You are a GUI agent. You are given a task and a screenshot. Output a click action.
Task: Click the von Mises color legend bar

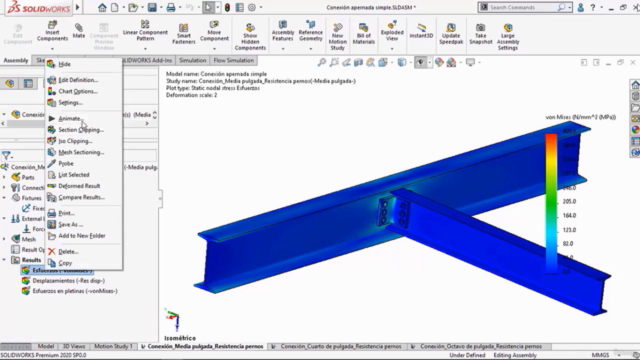coord(551,203)
